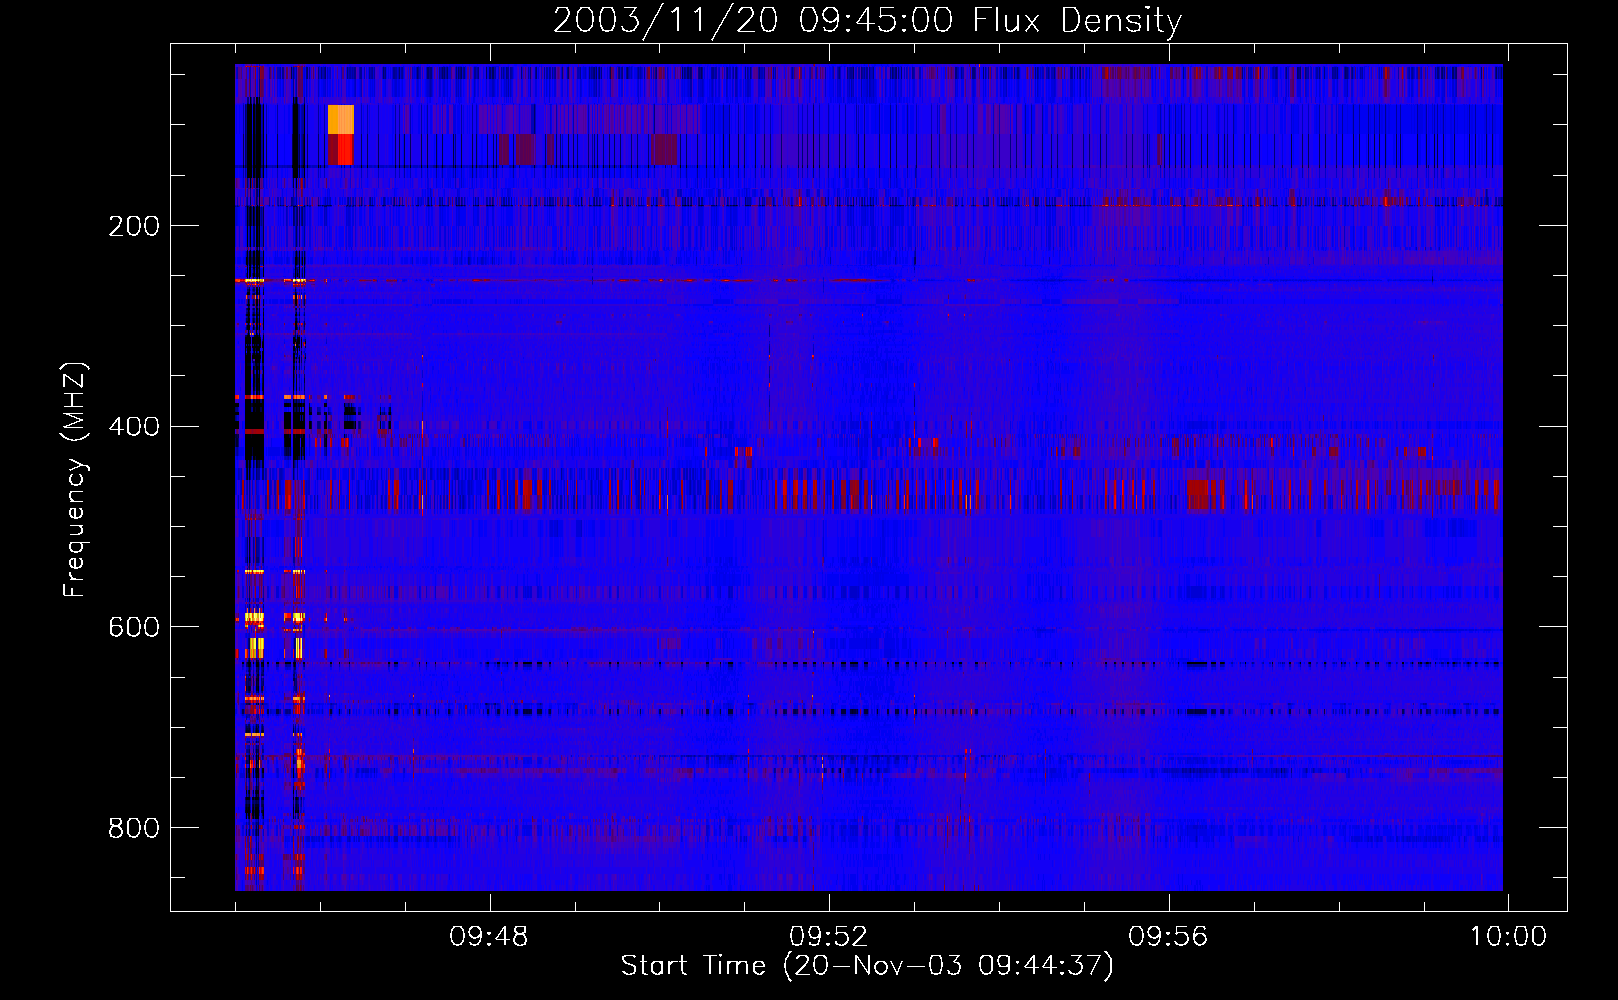Viewport: 1618px width, 1000px height.
Task: Click the plot title '2003/11/20 09:45:00 Flux Density'
Action: click(x=867, y=20)
